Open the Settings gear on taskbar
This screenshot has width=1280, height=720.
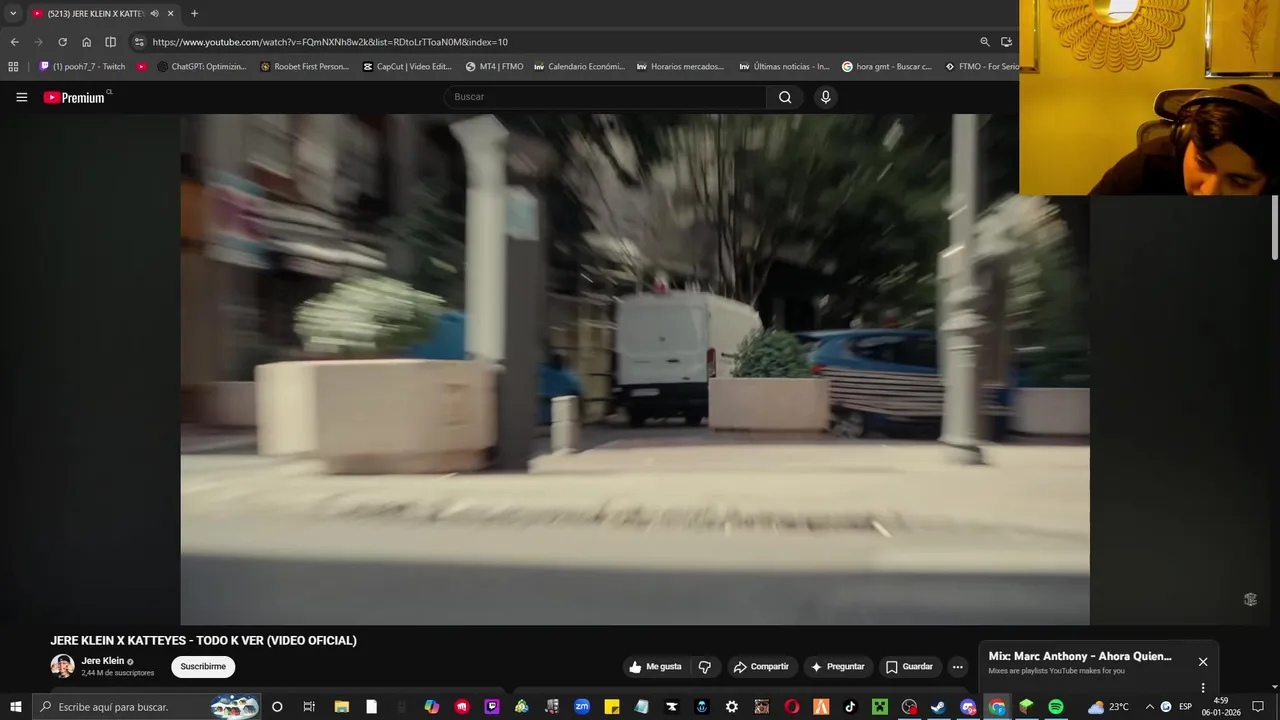click(x=732, y=707)
